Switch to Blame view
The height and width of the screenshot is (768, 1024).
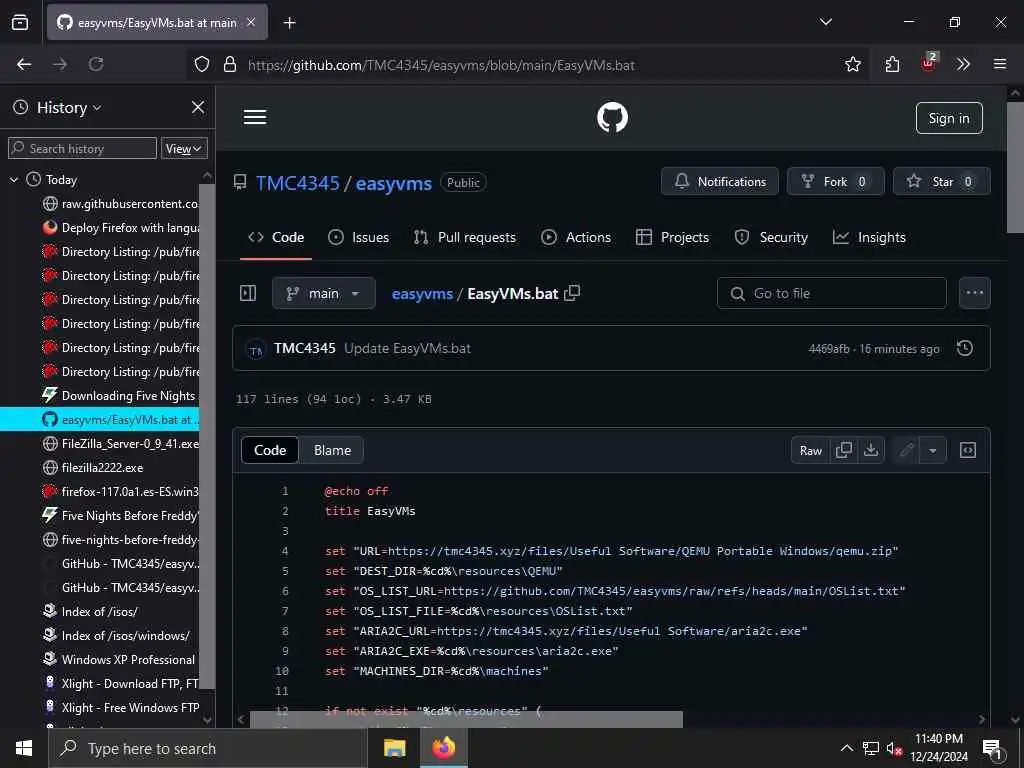tap(332, 451)
